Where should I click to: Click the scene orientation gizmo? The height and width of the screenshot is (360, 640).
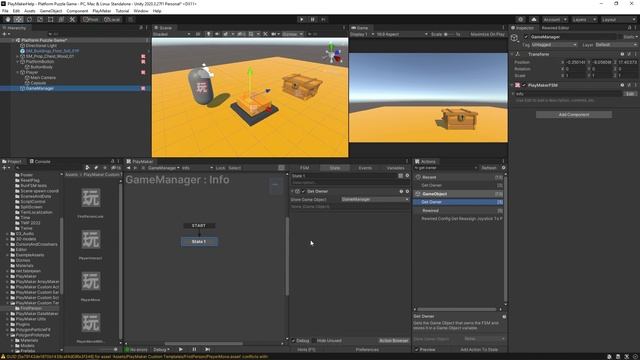(x=333, y=54)
